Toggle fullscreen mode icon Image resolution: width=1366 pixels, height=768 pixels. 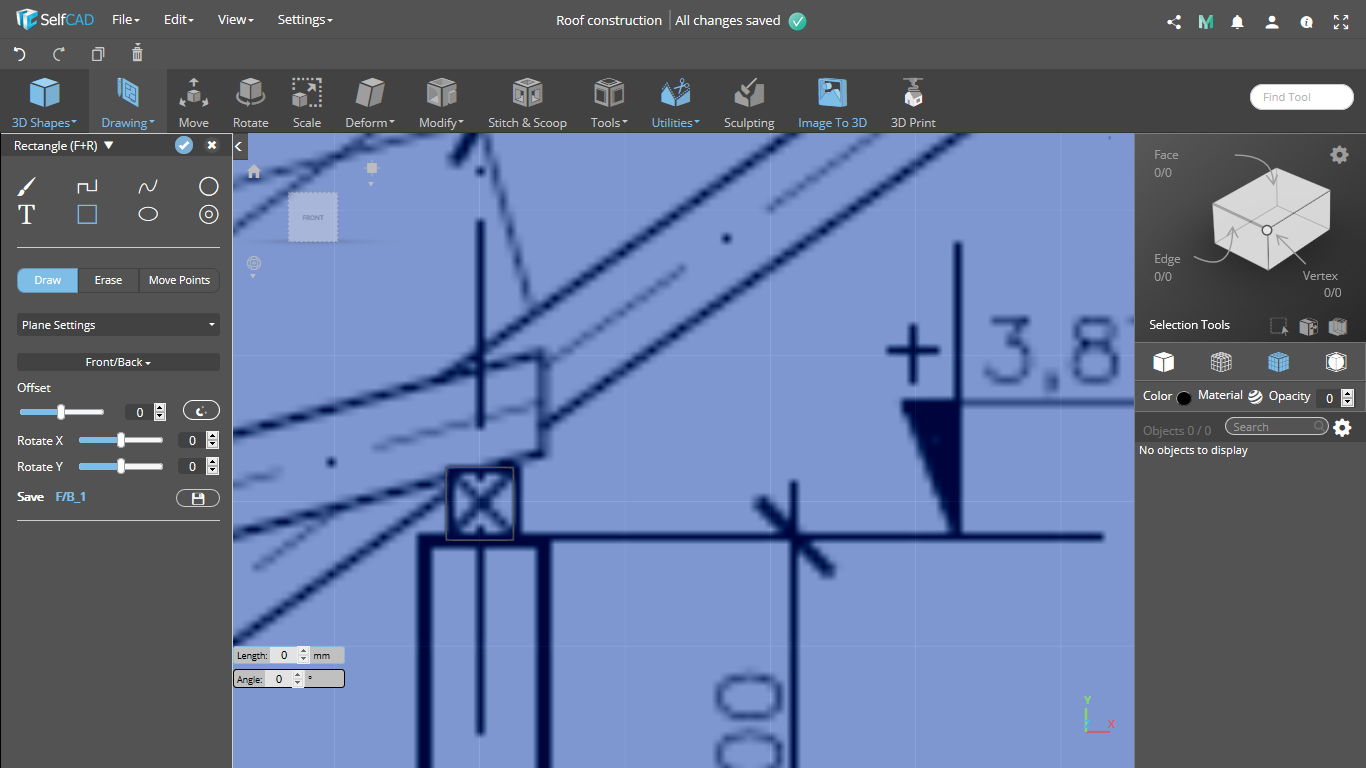tap(1341, 21)
